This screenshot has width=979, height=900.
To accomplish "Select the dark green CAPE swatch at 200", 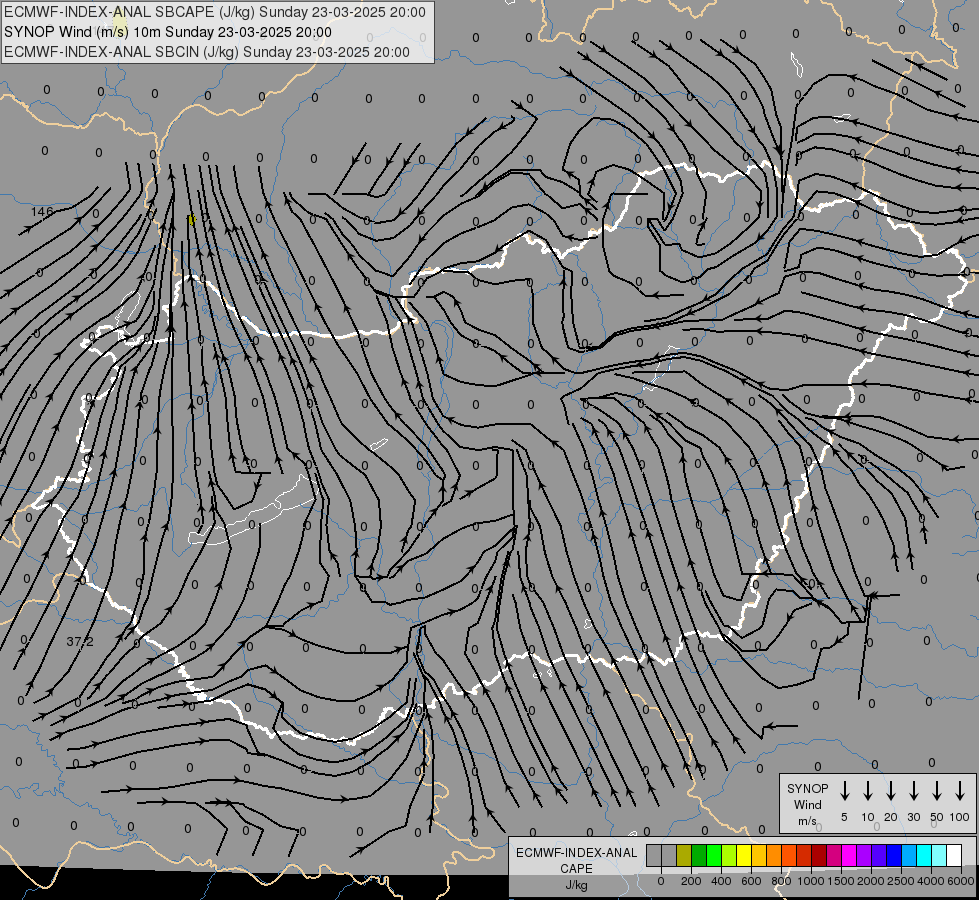I will tap(699, 855).
